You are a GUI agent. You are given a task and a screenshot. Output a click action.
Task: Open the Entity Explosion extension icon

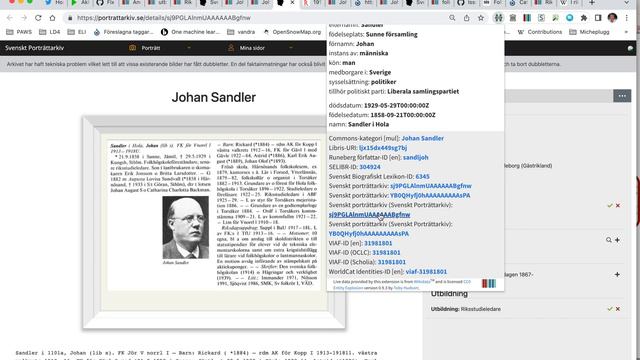(x=498, y=18)
